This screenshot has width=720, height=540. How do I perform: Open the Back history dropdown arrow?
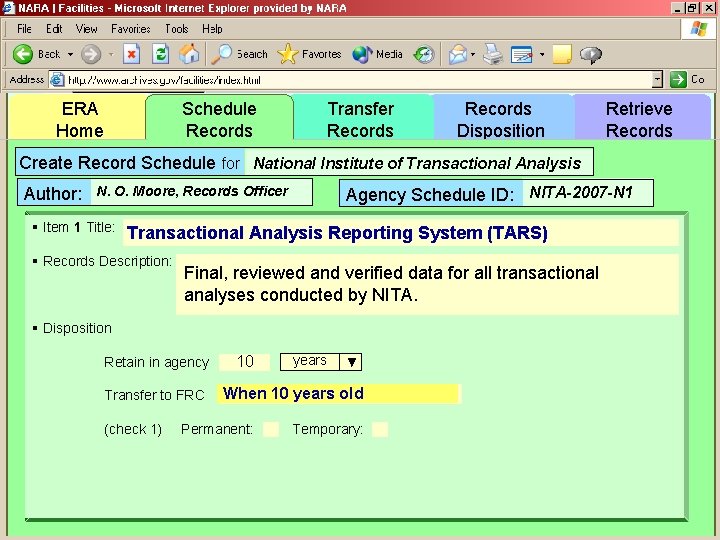pos(70,54)
